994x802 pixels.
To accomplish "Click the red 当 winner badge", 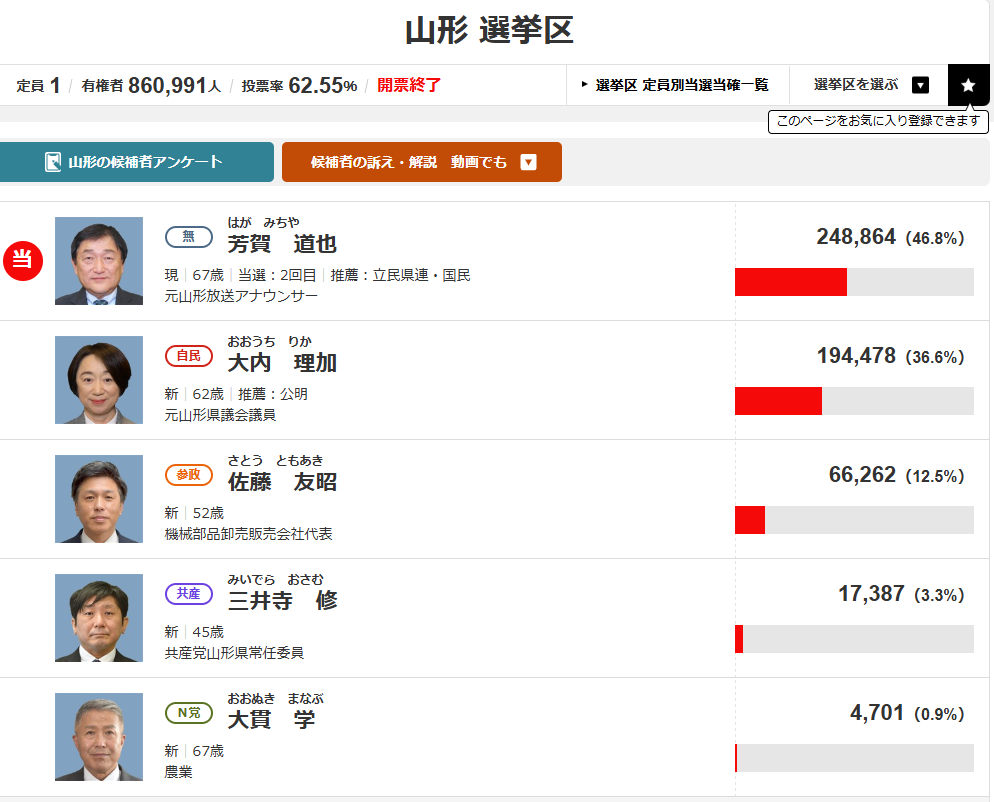I will (22, 261).
